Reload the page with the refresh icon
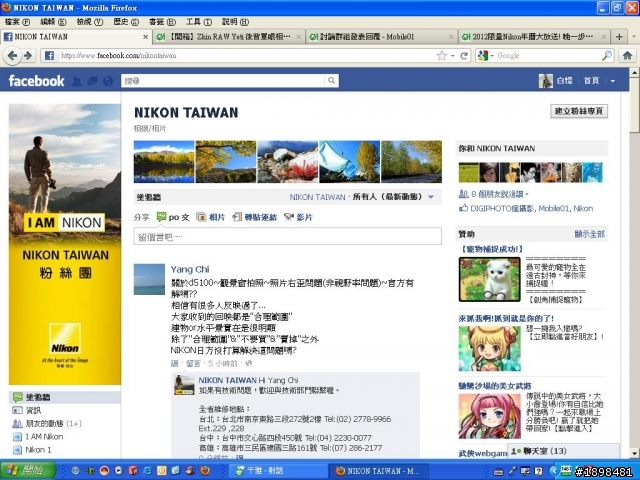Image resolution: width=640 pixels, height=480 pixels. coord(464,56)
